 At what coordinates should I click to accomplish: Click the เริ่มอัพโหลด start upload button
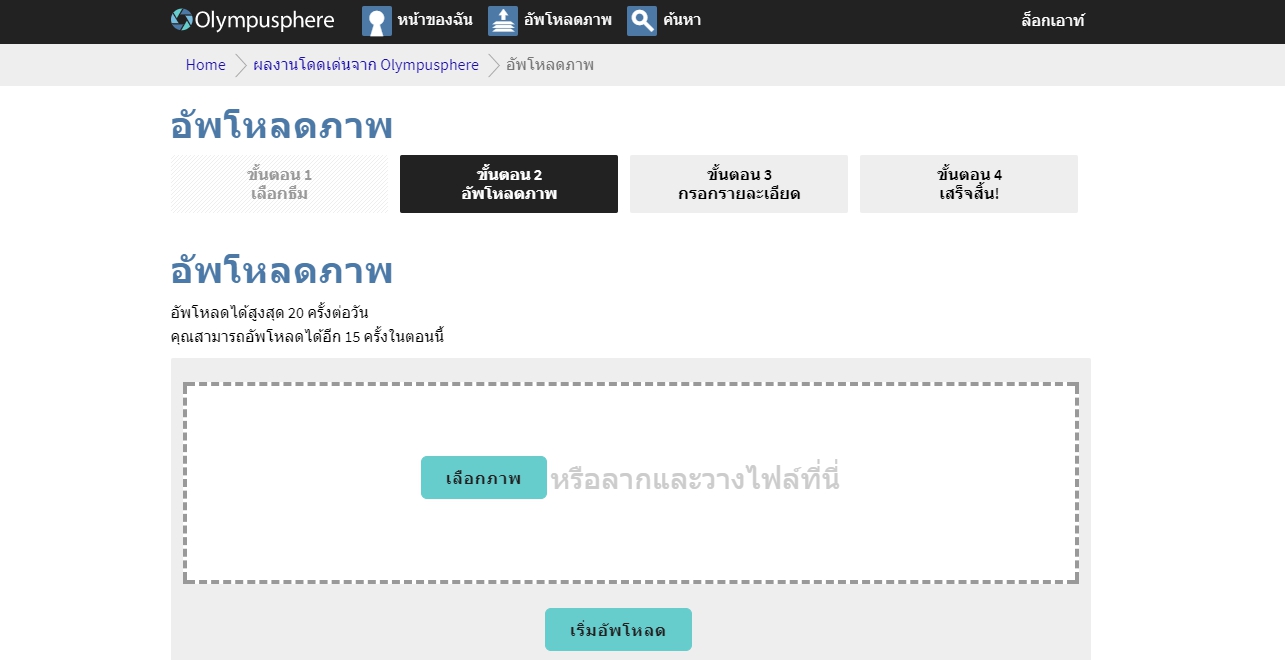(x=618, y=630)
